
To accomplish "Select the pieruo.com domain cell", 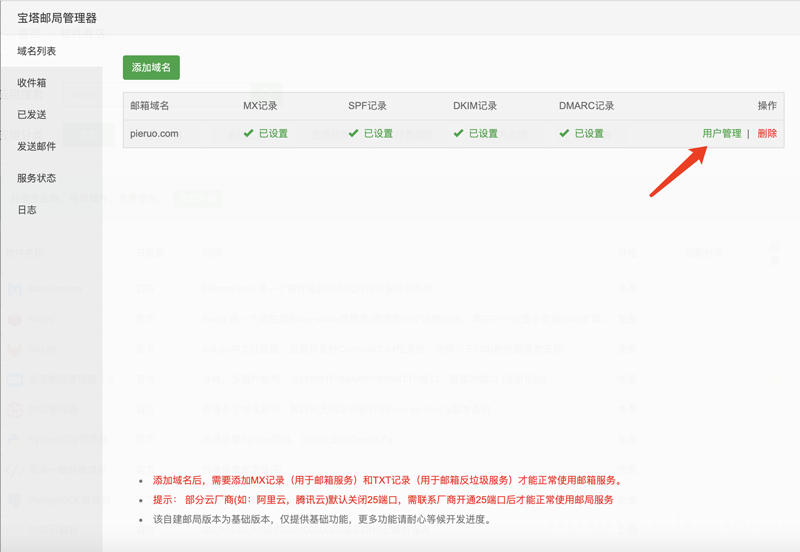I will click(155, 134).
